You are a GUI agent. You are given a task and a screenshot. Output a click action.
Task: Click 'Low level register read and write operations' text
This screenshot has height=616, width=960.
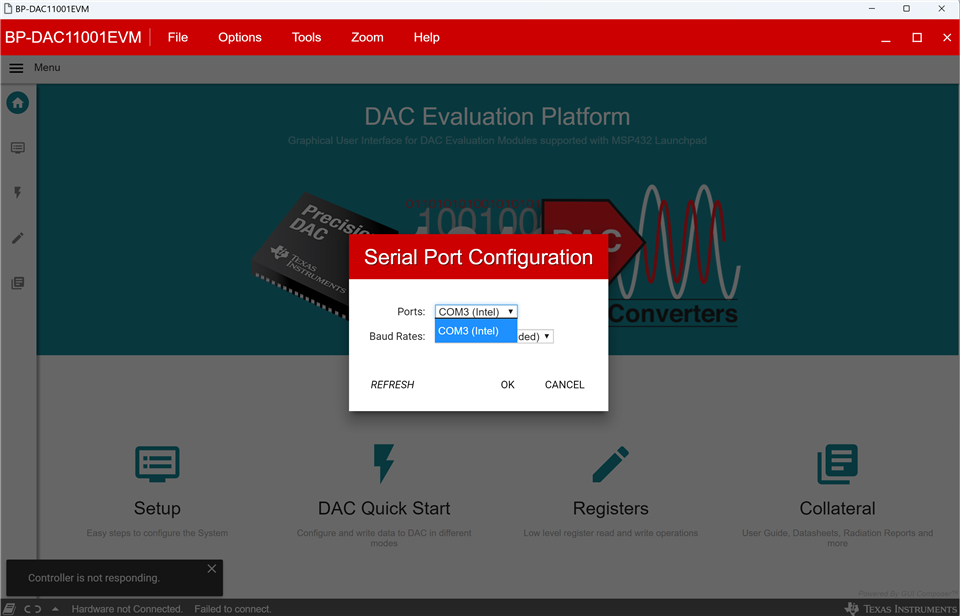[610, 533]
